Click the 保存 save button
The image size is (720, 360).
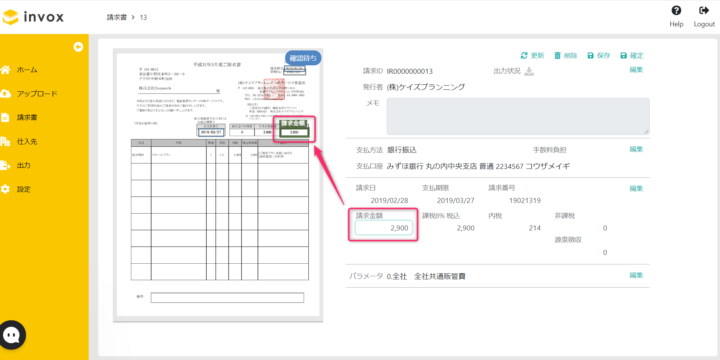pos(599,56)
